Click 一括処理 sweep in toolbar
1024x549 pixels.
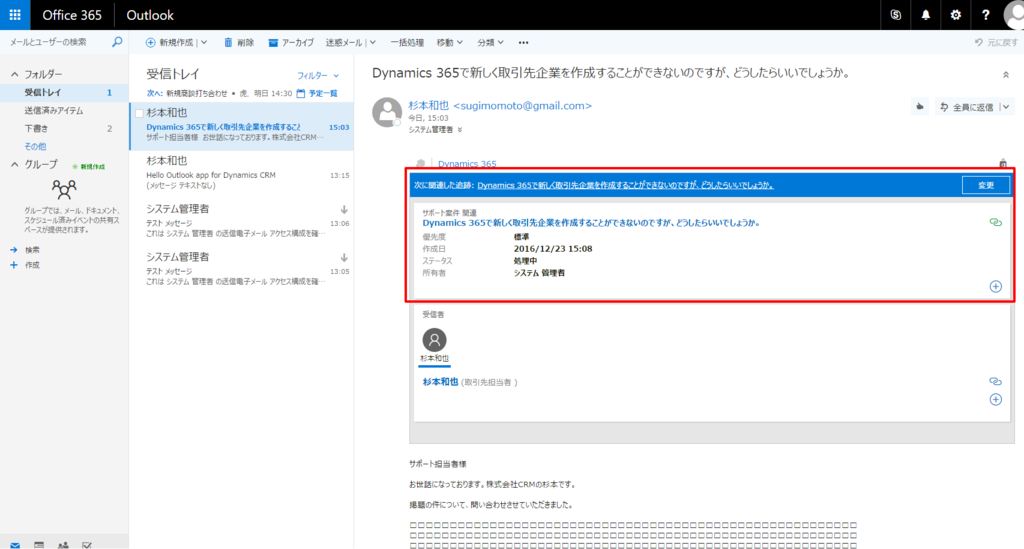pyautogui.click(x=407, y=42)
